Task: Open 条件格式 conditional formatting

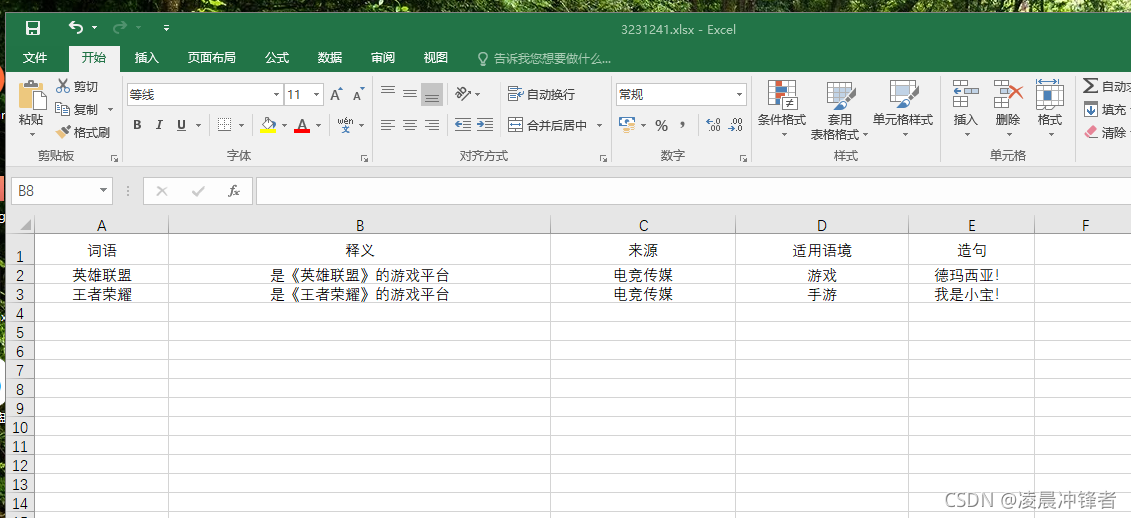Action: 782,108
